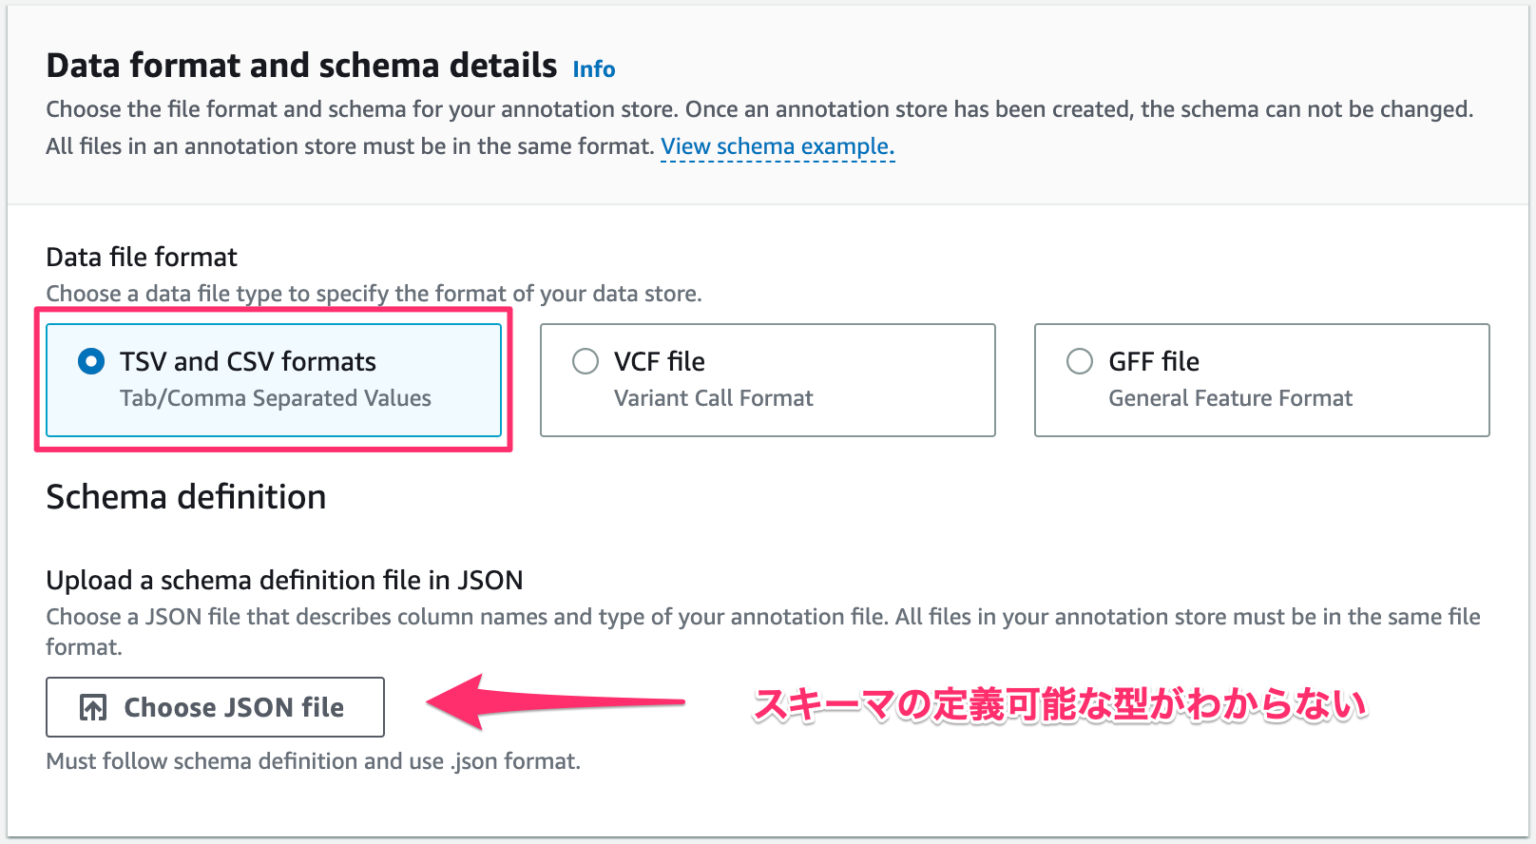
Task: Open schema example via the dotted underlined link
Action: [x=777, y=146]
